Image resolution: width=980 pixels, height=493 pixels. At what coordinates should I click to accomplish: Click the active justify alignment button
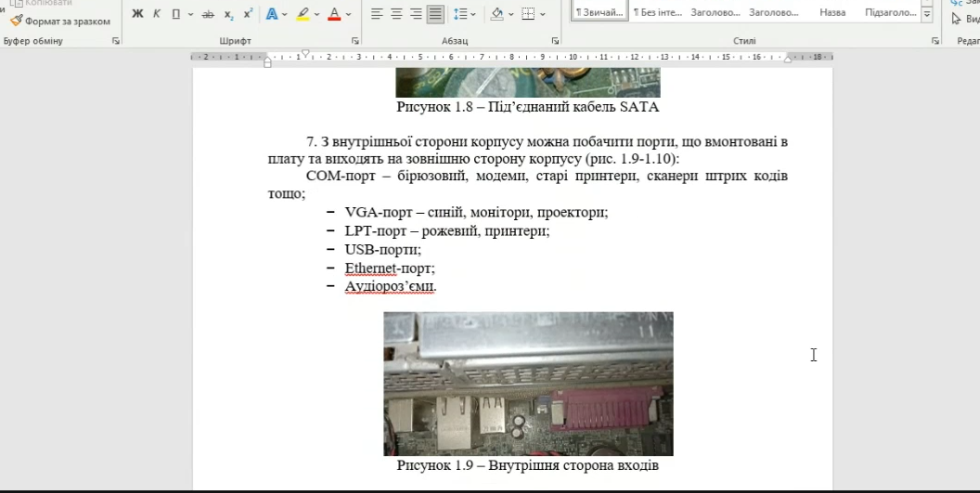tap(436, 14)
